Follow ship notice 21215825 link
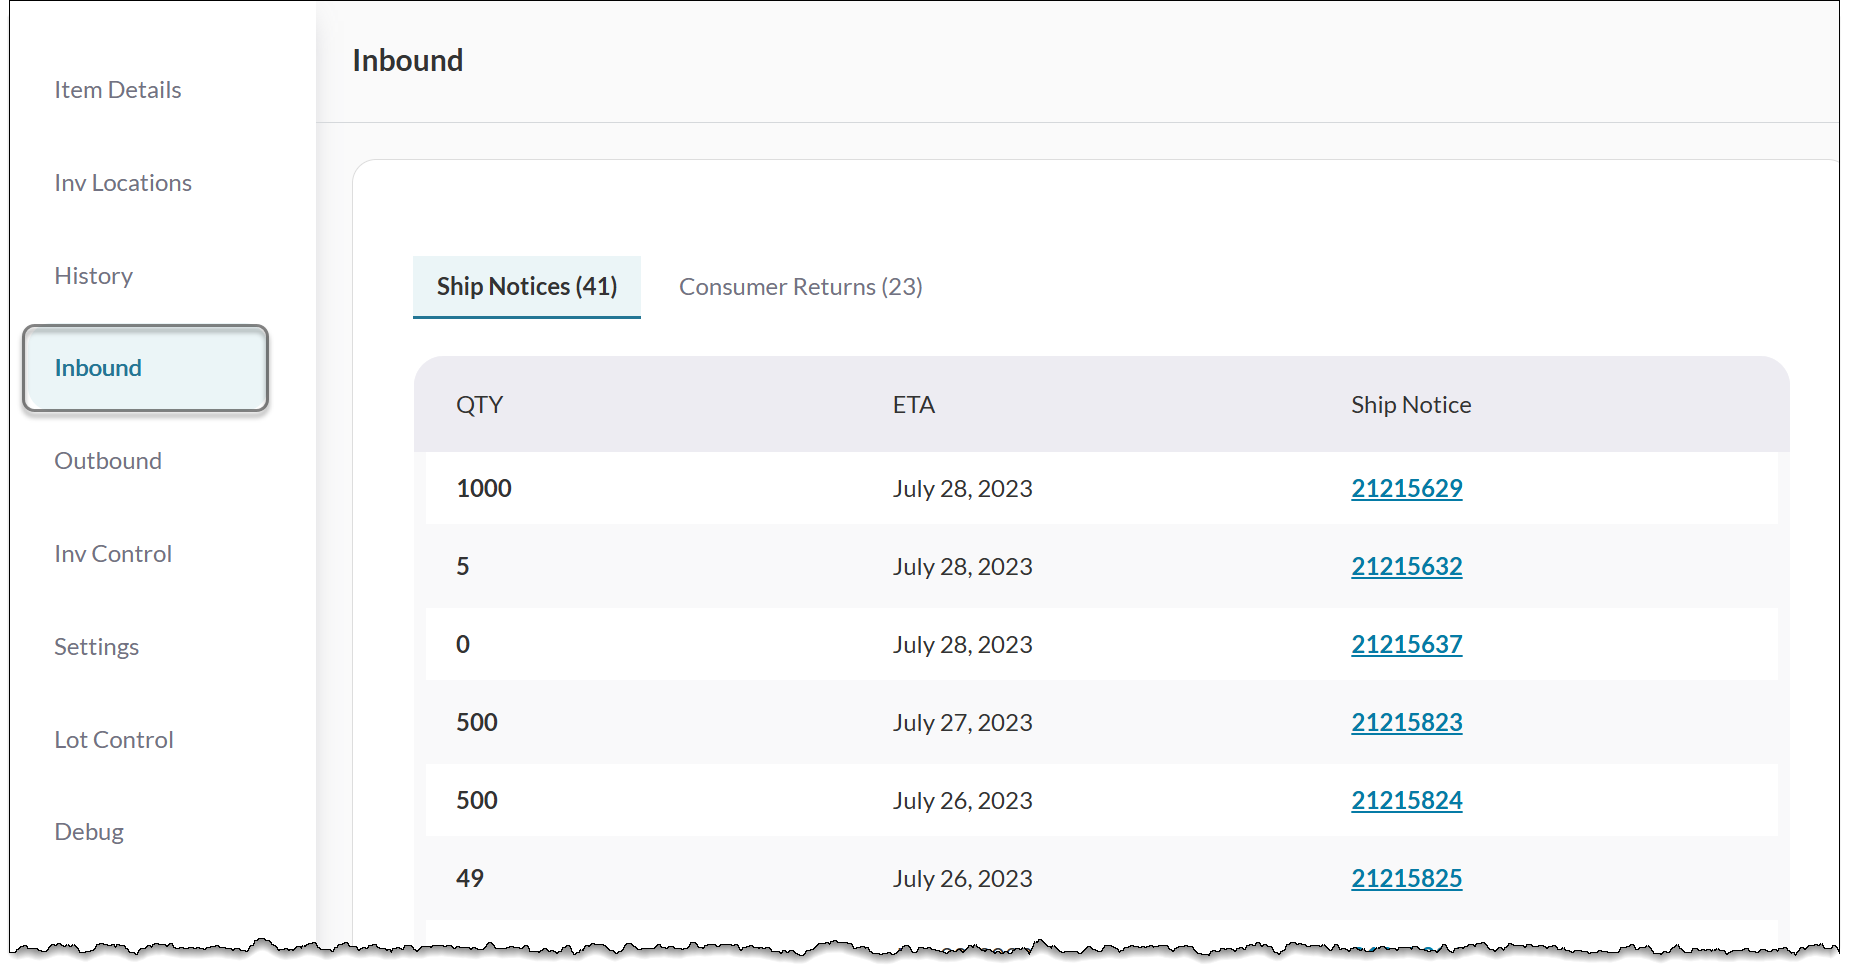The image size is (1849, 976). [x=1406, y=879]
